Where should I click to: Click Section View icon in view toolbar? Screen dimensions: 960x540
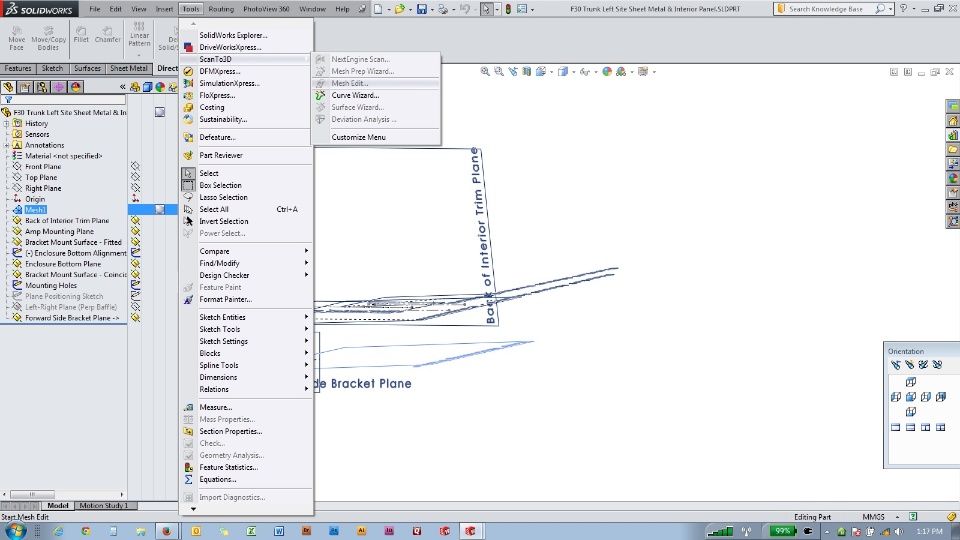[527, 72]
